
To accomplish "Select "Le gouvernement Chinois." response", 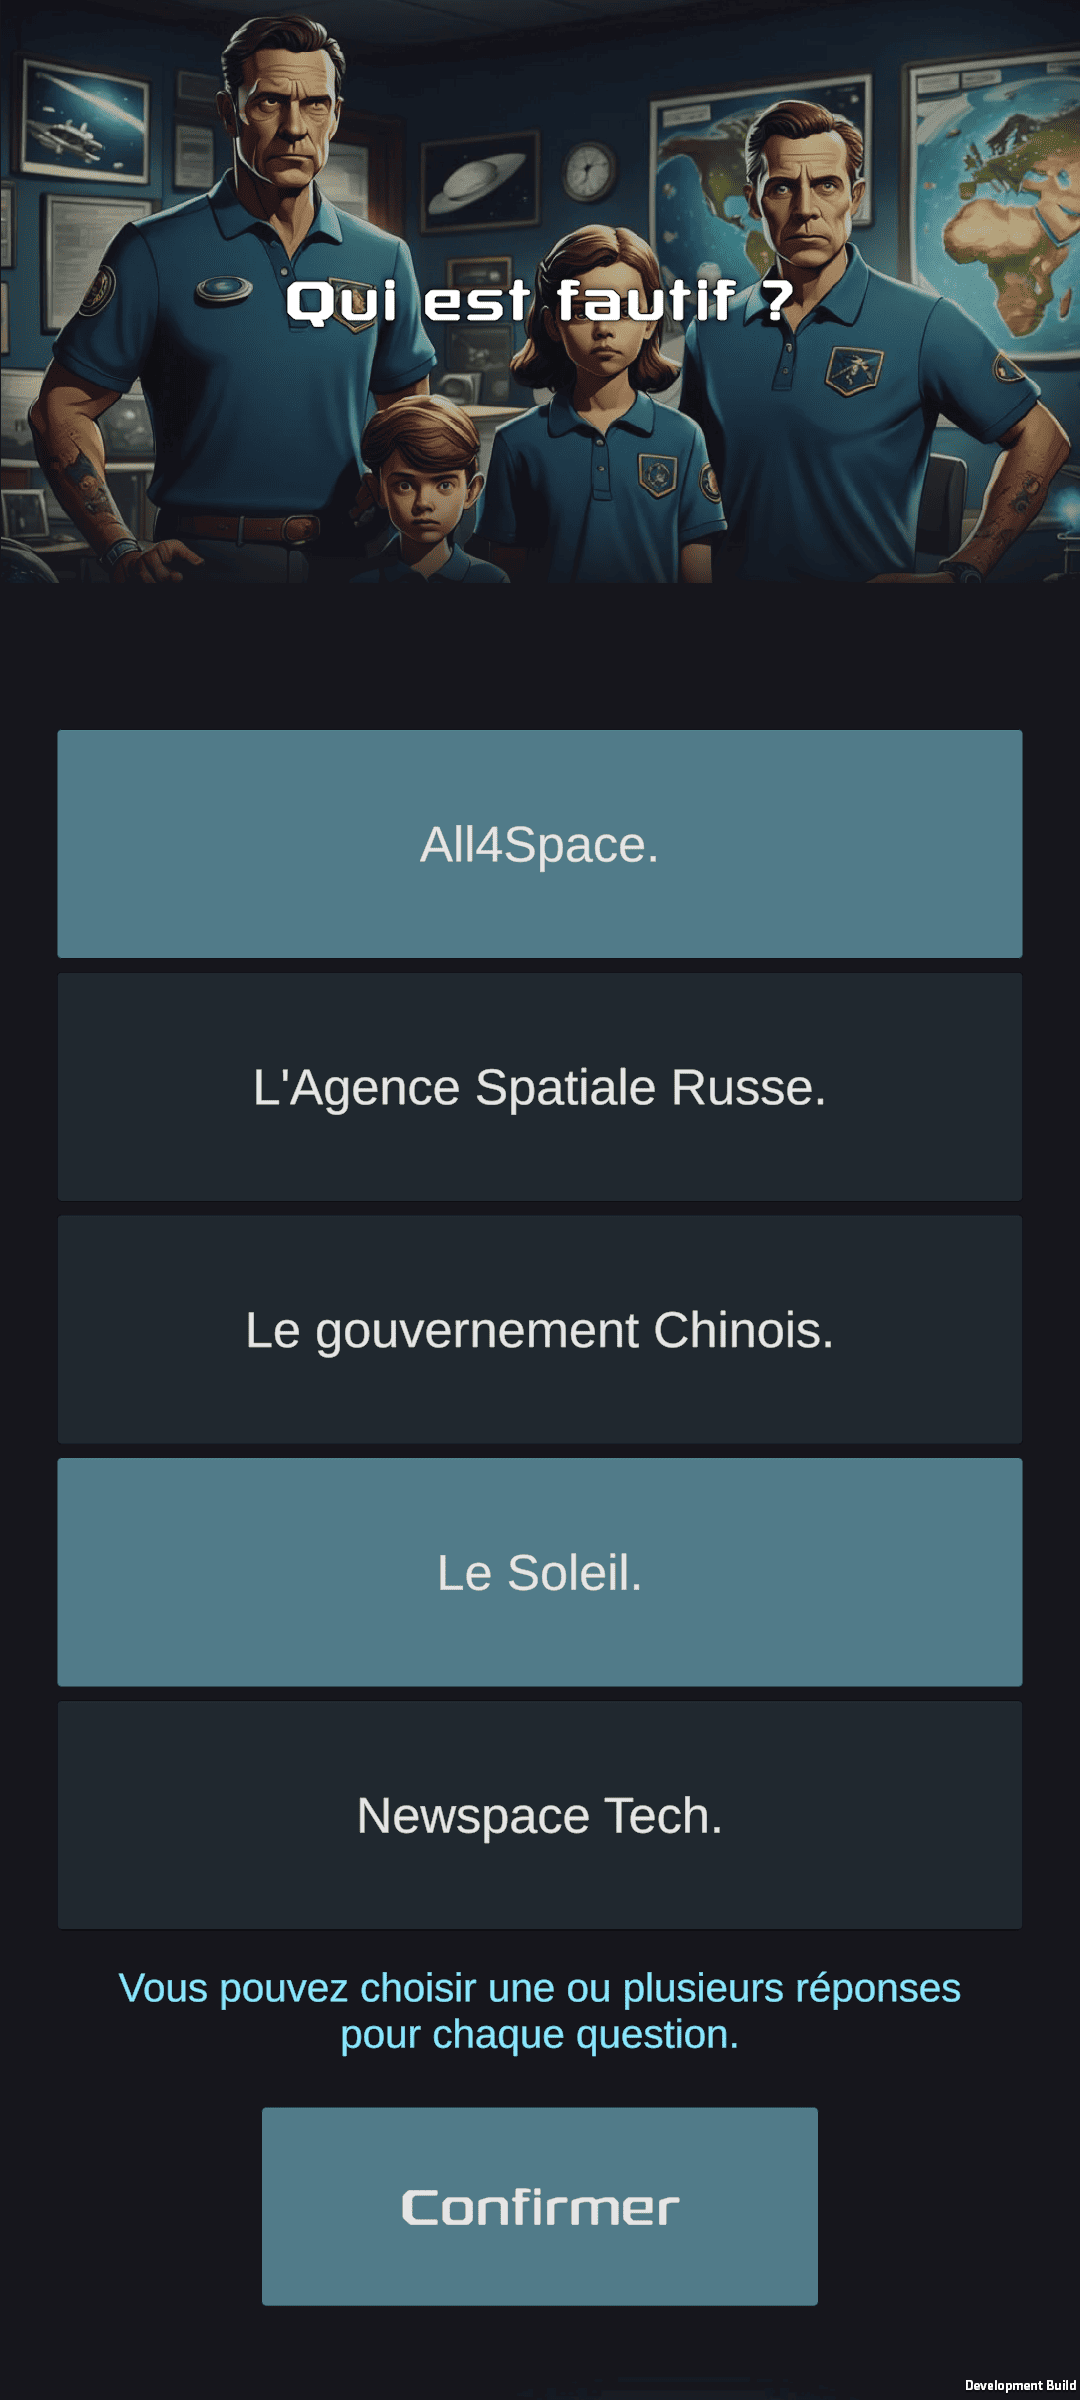I will pos(540,1330).
